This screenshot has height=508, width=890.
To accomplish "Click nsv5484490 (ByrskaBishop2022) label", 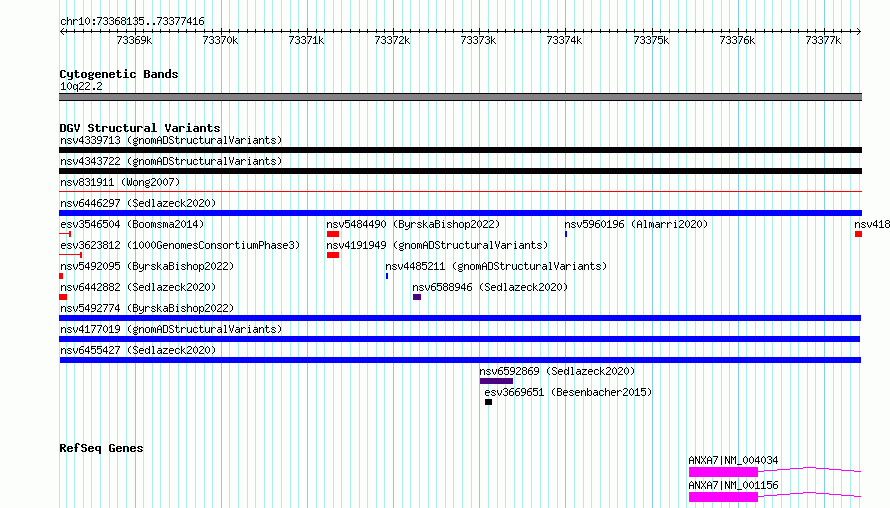I will 413,224.
